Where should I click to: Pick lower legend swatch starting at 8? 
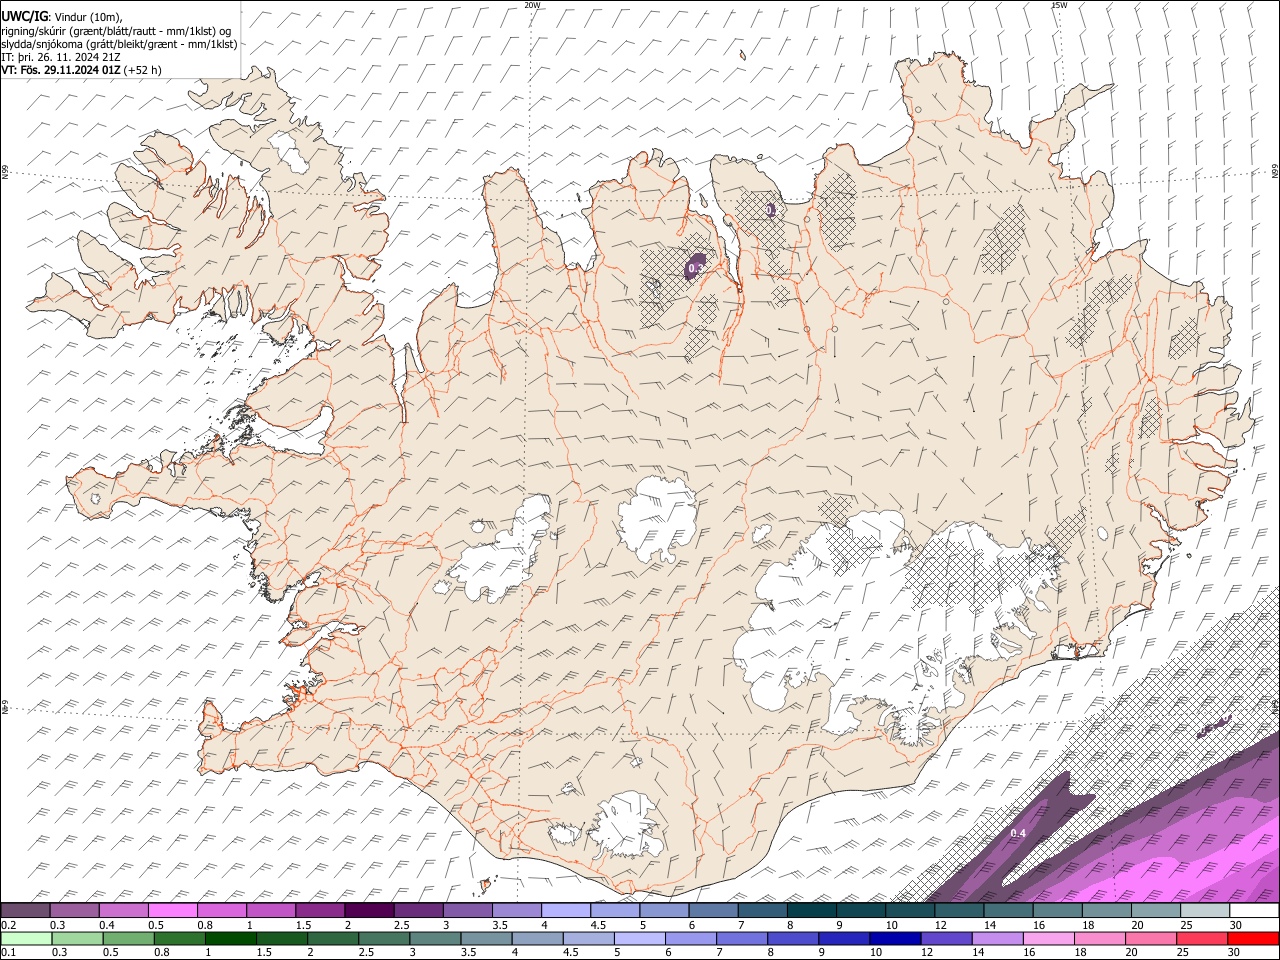click(x=793, y=938)
